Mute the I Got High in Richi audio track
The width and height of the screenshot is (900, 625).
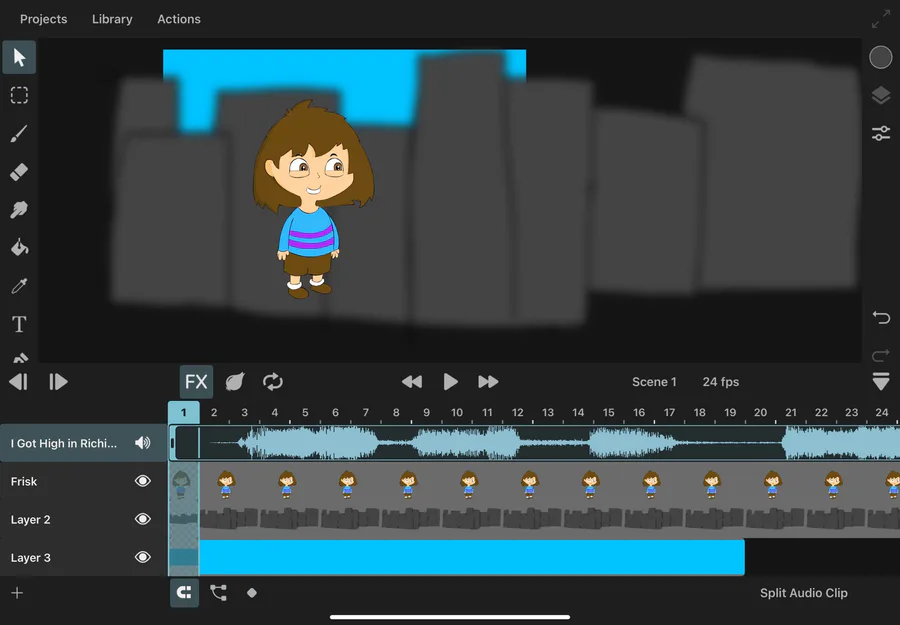pyautogui.click(x=142, y=443)
